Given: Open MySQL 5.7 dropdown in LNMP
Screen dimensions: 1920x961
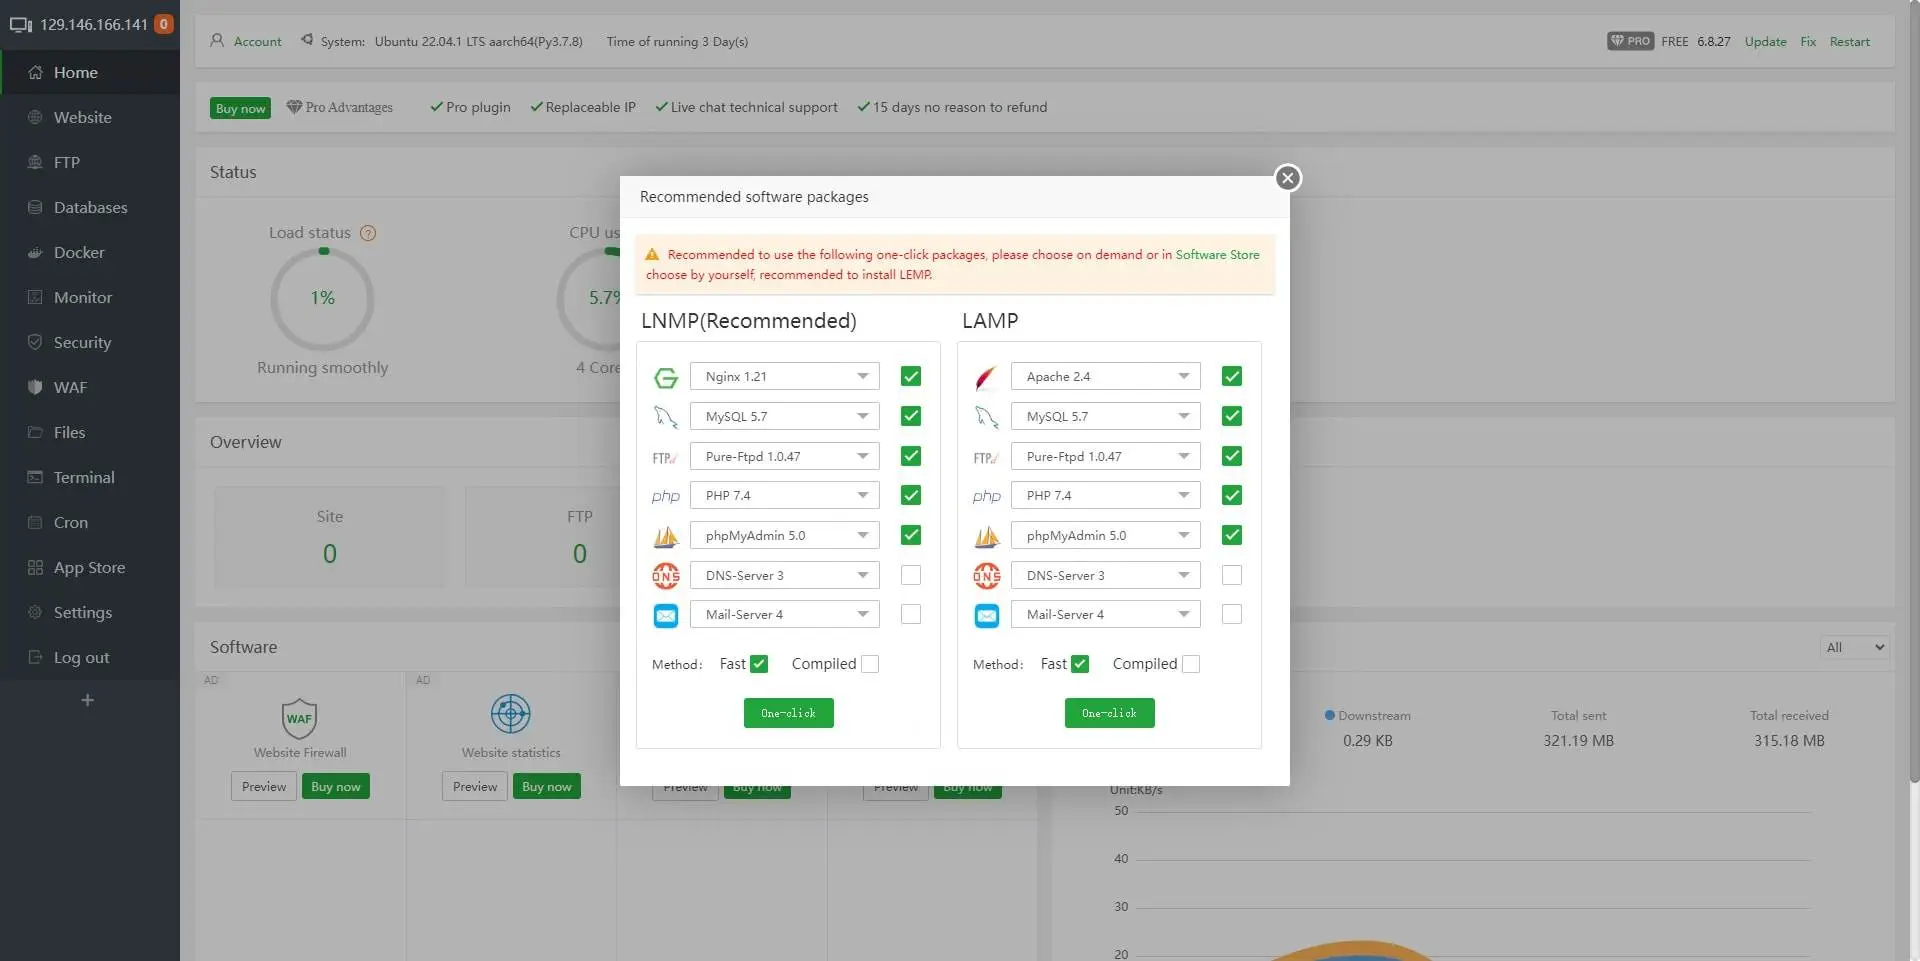Looking at the screenshot, I should pos(785,416).
